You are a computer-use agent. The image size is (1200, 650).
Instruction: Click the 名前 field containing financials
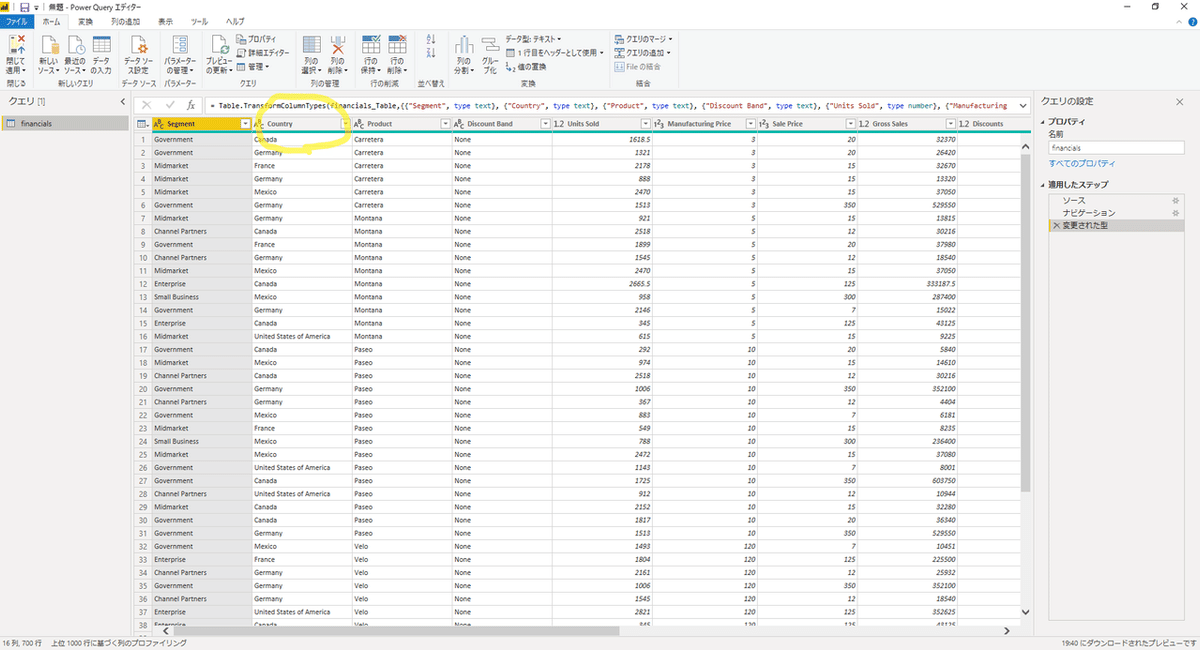[1115, 147]
